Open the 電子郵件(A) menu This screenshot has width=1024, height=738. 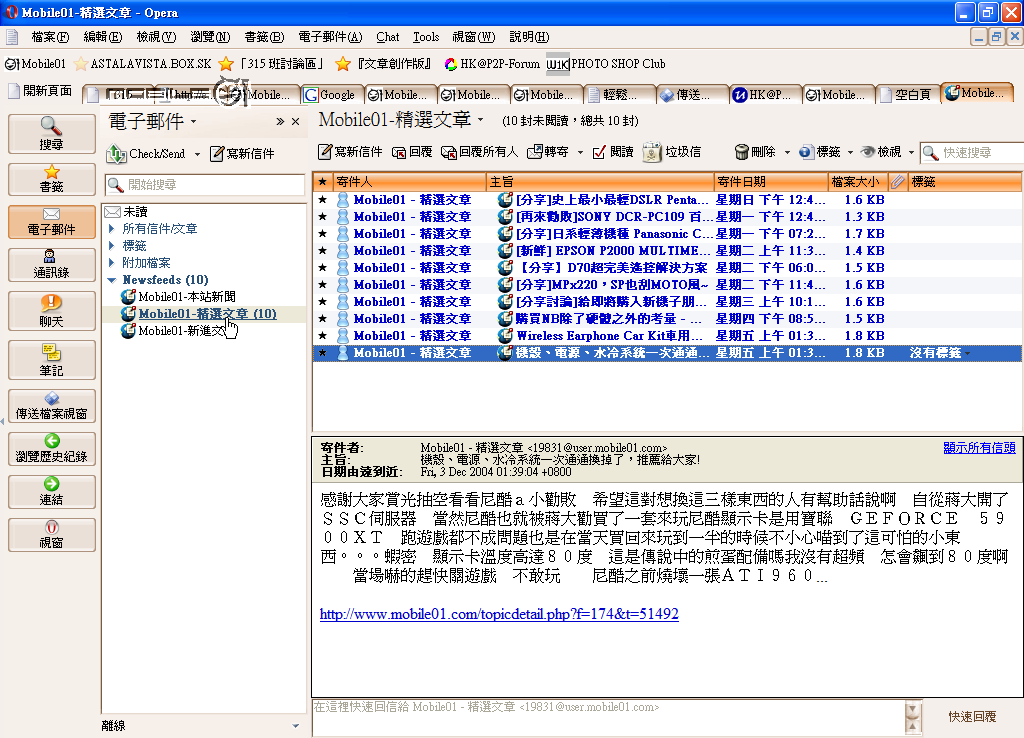coord(330,37)
